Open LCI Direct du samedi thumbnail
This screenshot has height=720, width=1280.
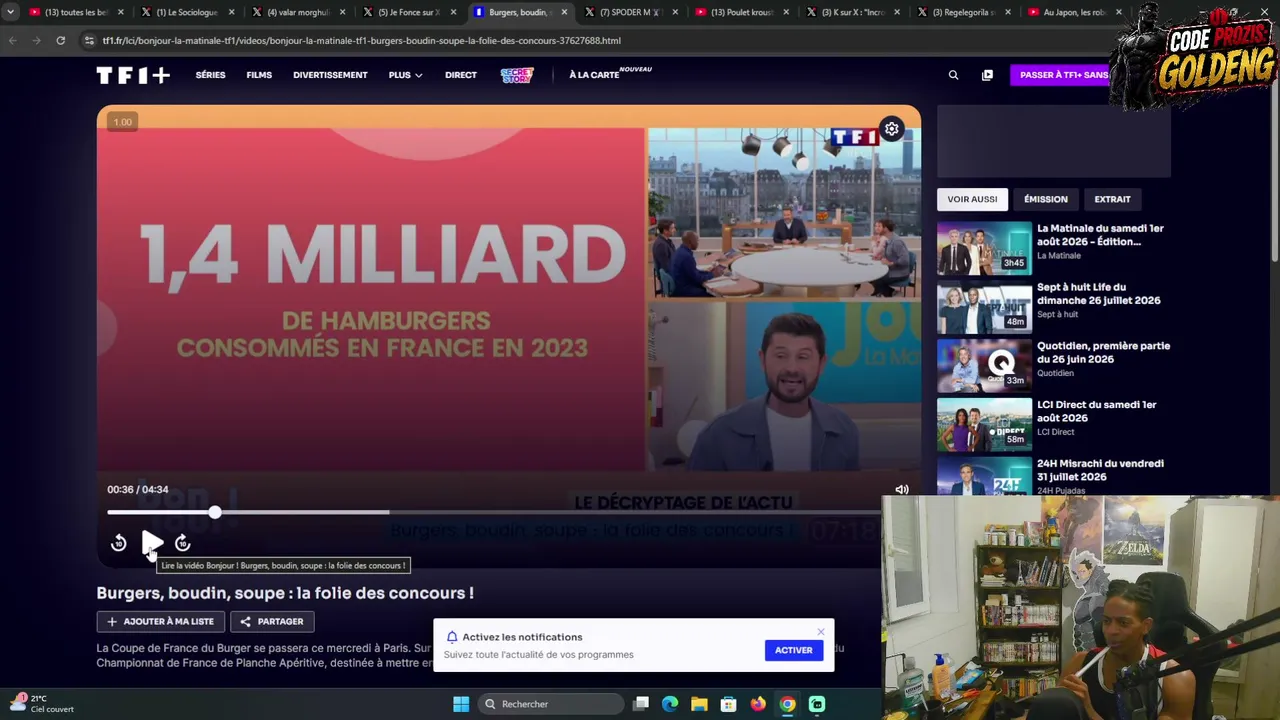pos(984,425)
